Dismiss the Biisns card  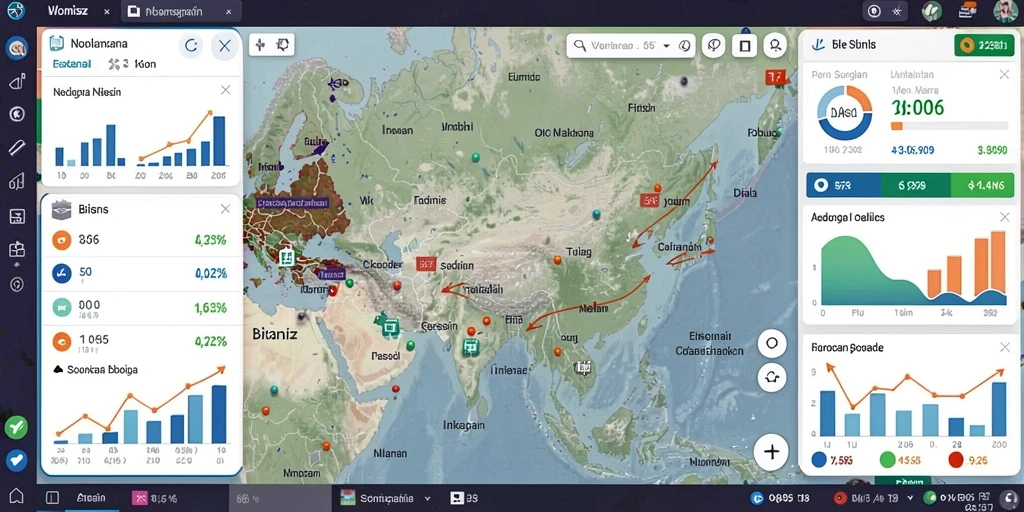[225, 209]
